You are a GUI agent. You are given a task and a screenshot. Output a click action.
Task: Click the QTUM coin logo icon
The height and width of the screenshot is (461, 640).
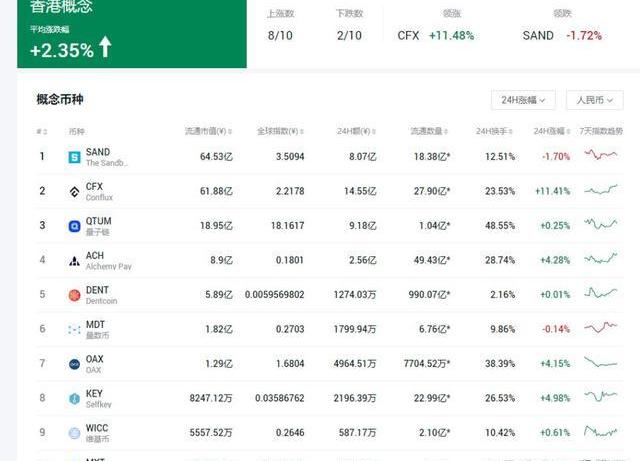(74, 226)
